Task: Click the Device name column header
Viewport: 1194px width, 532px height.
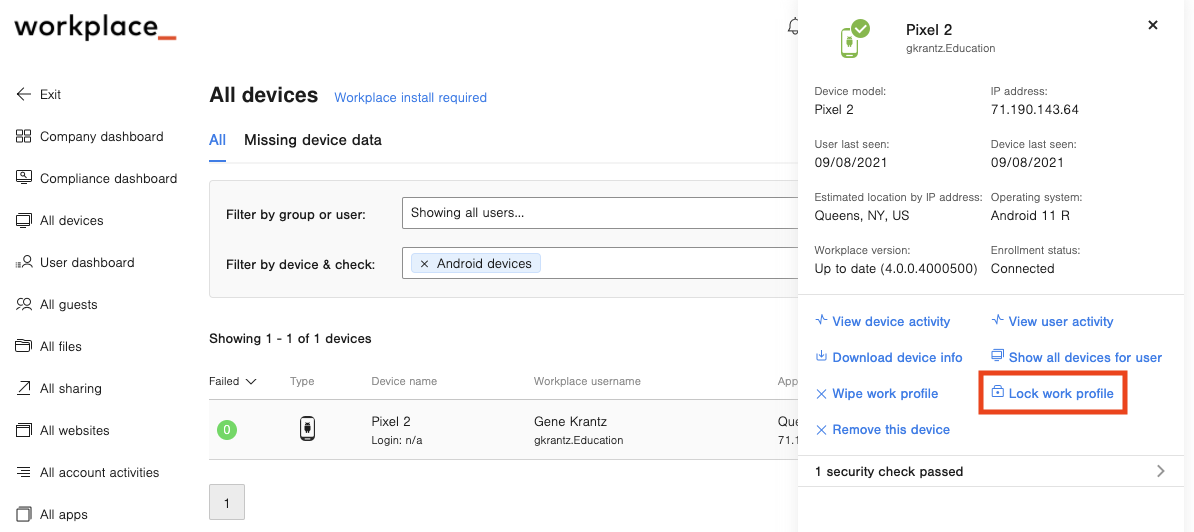Action: click(x=404, y=381)
